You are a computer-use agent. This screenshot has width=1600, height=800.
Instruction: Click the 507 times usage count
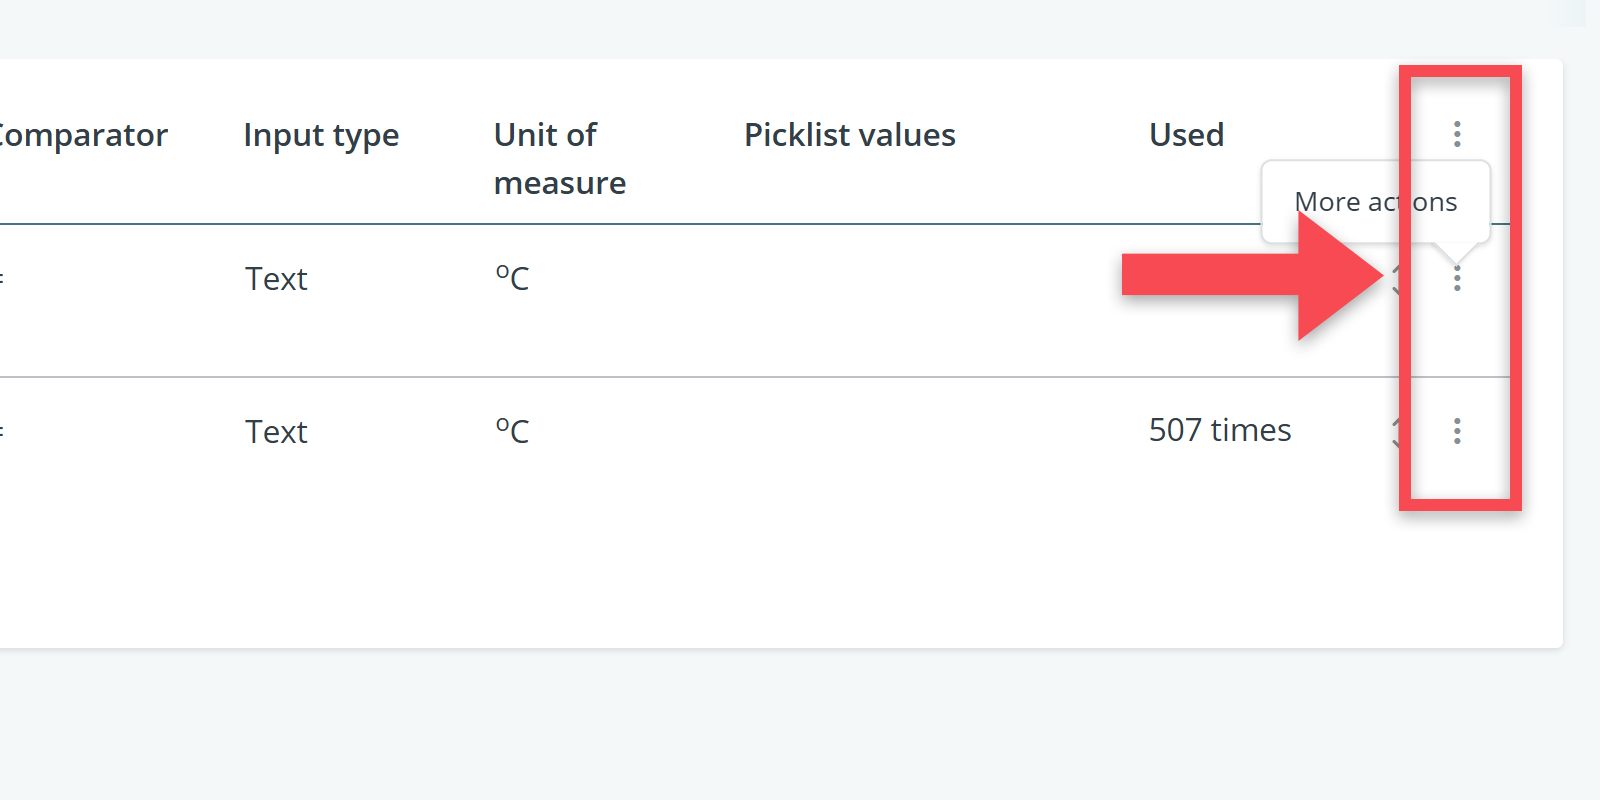pyautogui.click(x=1219, y=430)
